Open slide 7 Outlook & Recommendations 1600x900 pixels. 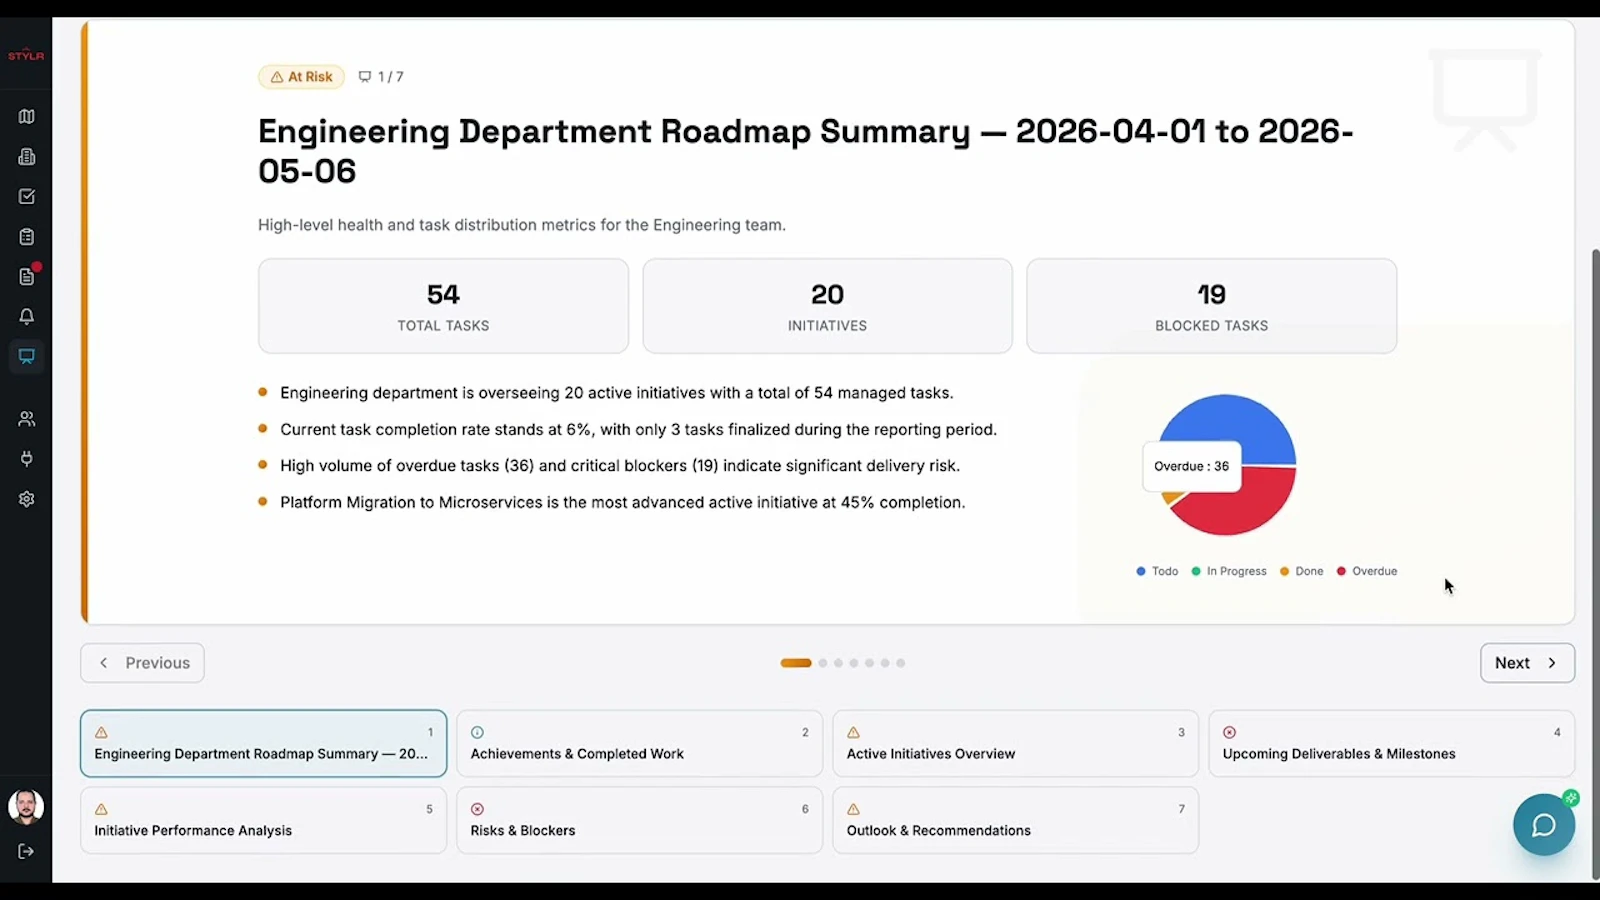(1016, 820)
